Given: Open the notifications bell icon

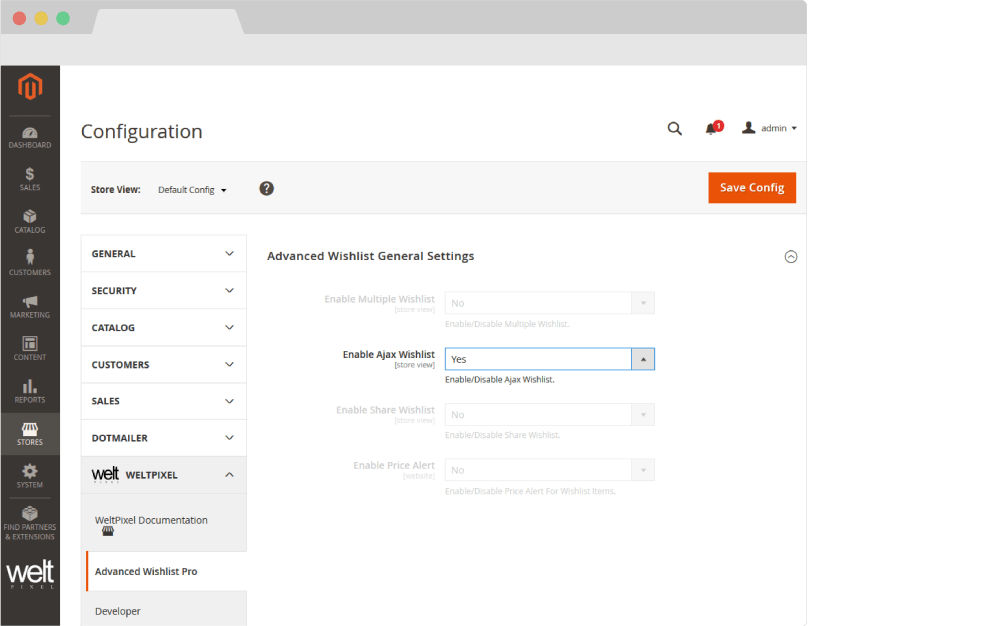Looking at the screenshot, I should tap(711, 129).
